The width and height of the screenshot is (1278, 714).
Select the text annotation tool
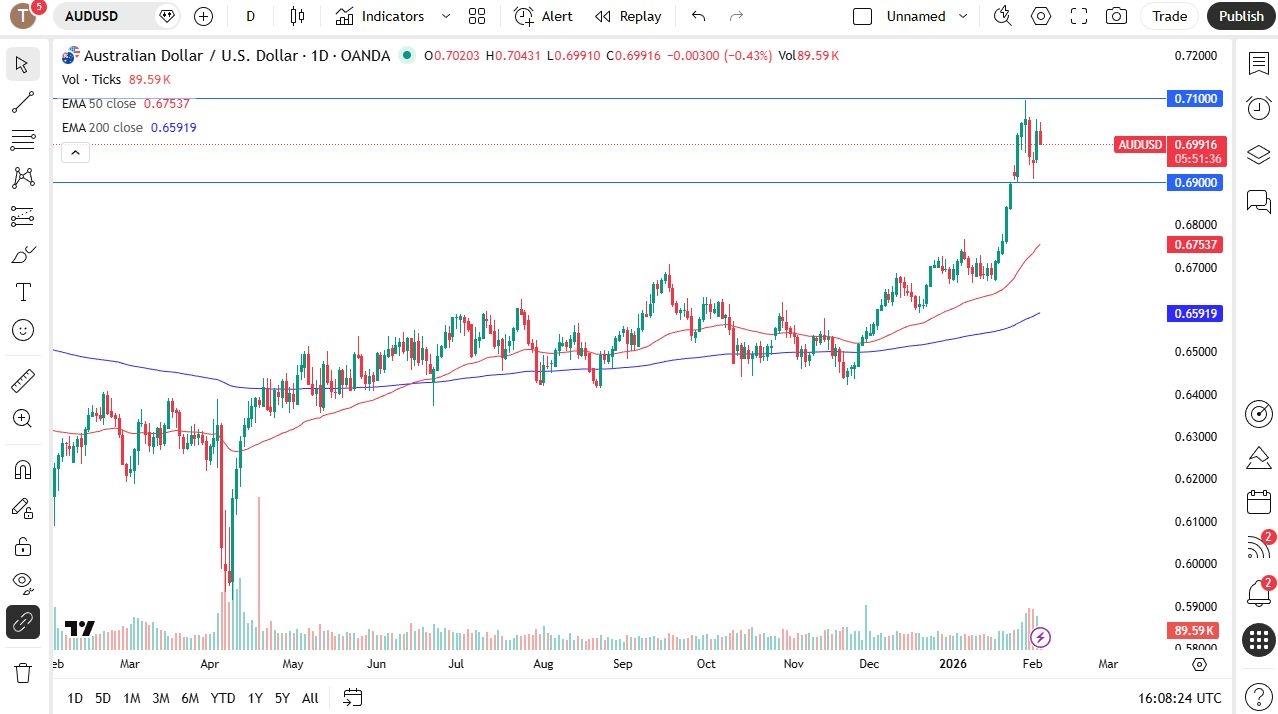coord(22,292)
